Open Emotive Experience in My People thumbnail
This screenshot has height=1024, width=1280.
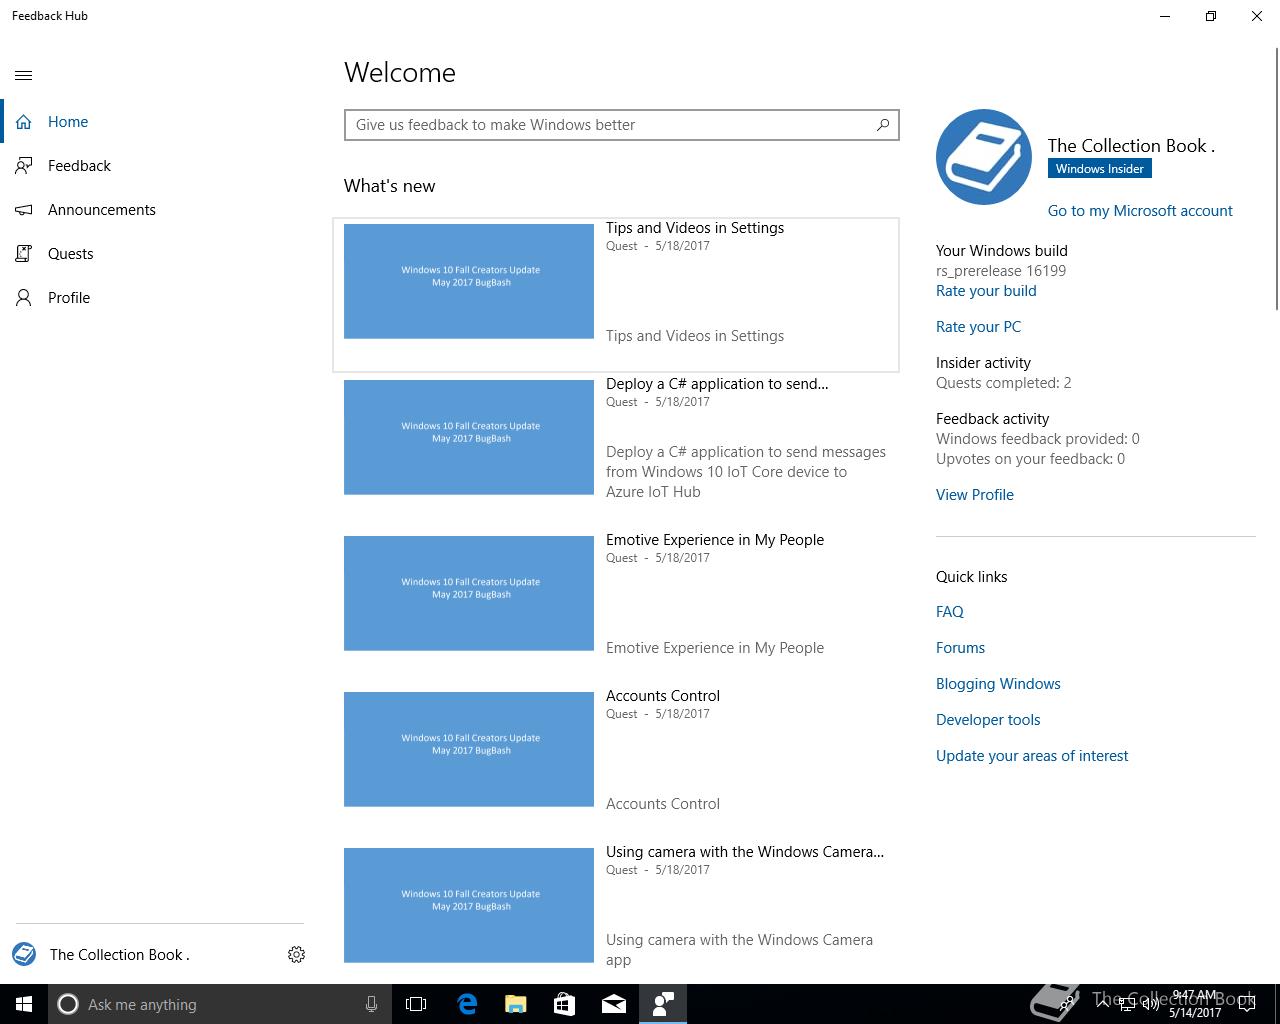pos(469,593)
